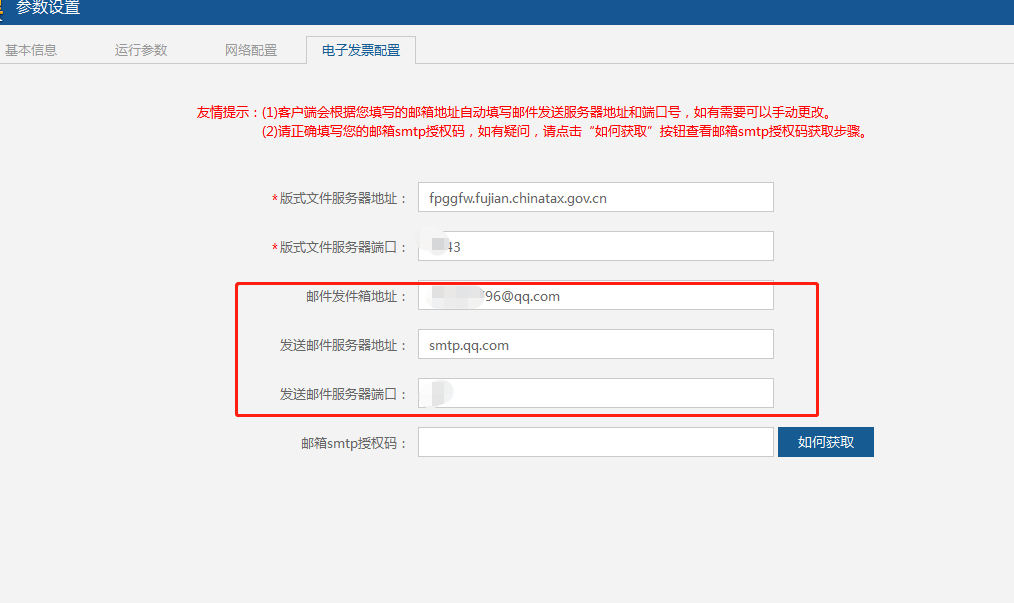Click the 电子发票配置 tab
Screen dimensions: 1014x603
coord(361,50)
